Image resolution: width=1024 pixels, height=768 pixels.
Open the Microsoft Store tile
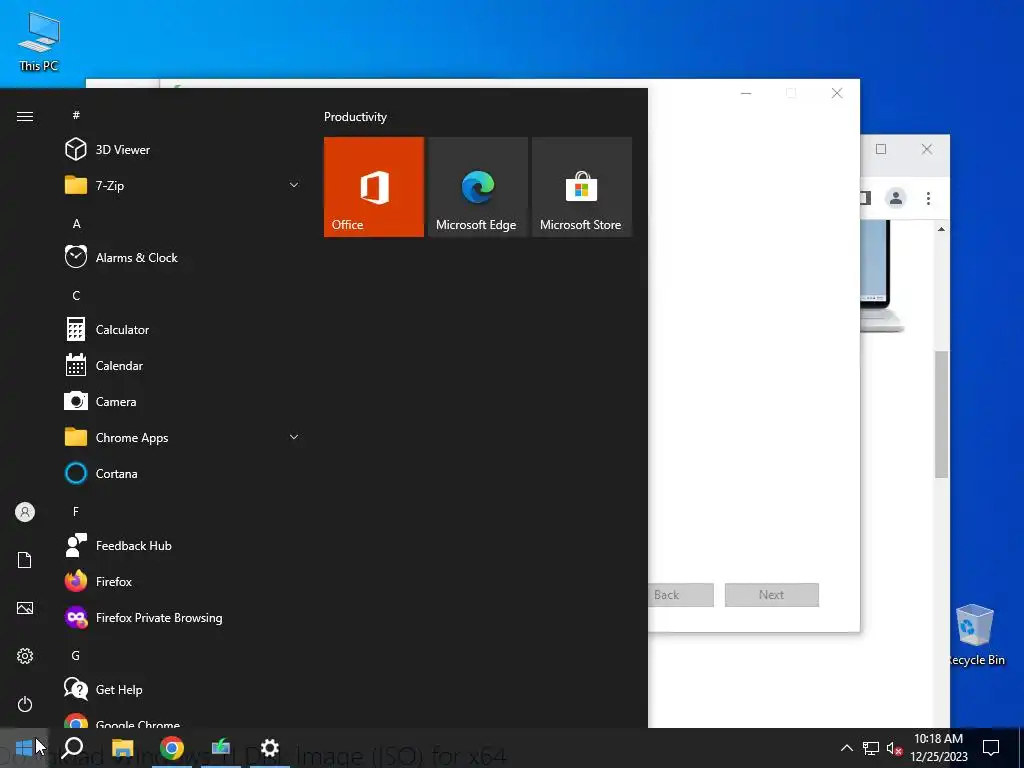coord(582,187)
